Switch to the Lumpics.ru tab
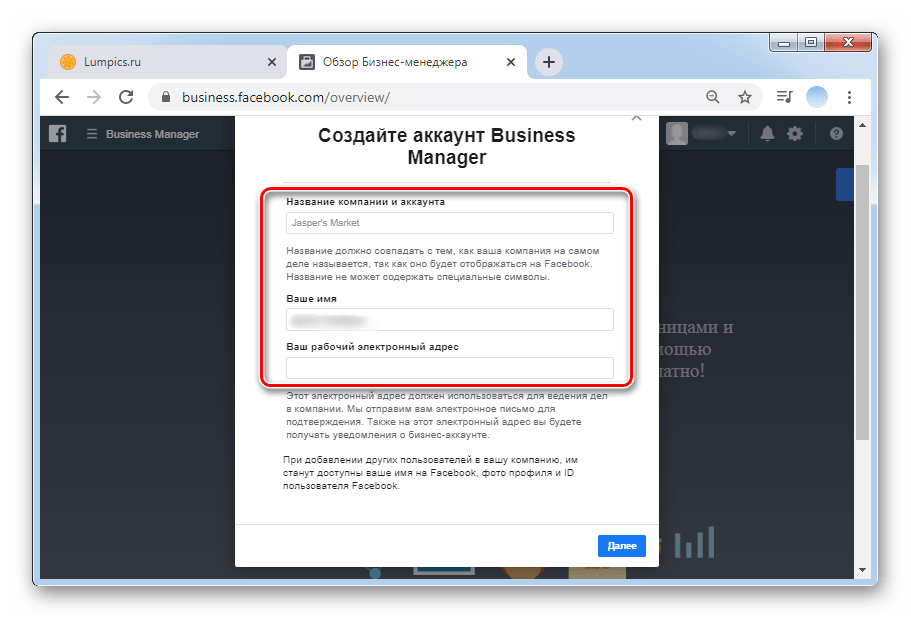Viewport: 911px width, 619px height. 167,62
